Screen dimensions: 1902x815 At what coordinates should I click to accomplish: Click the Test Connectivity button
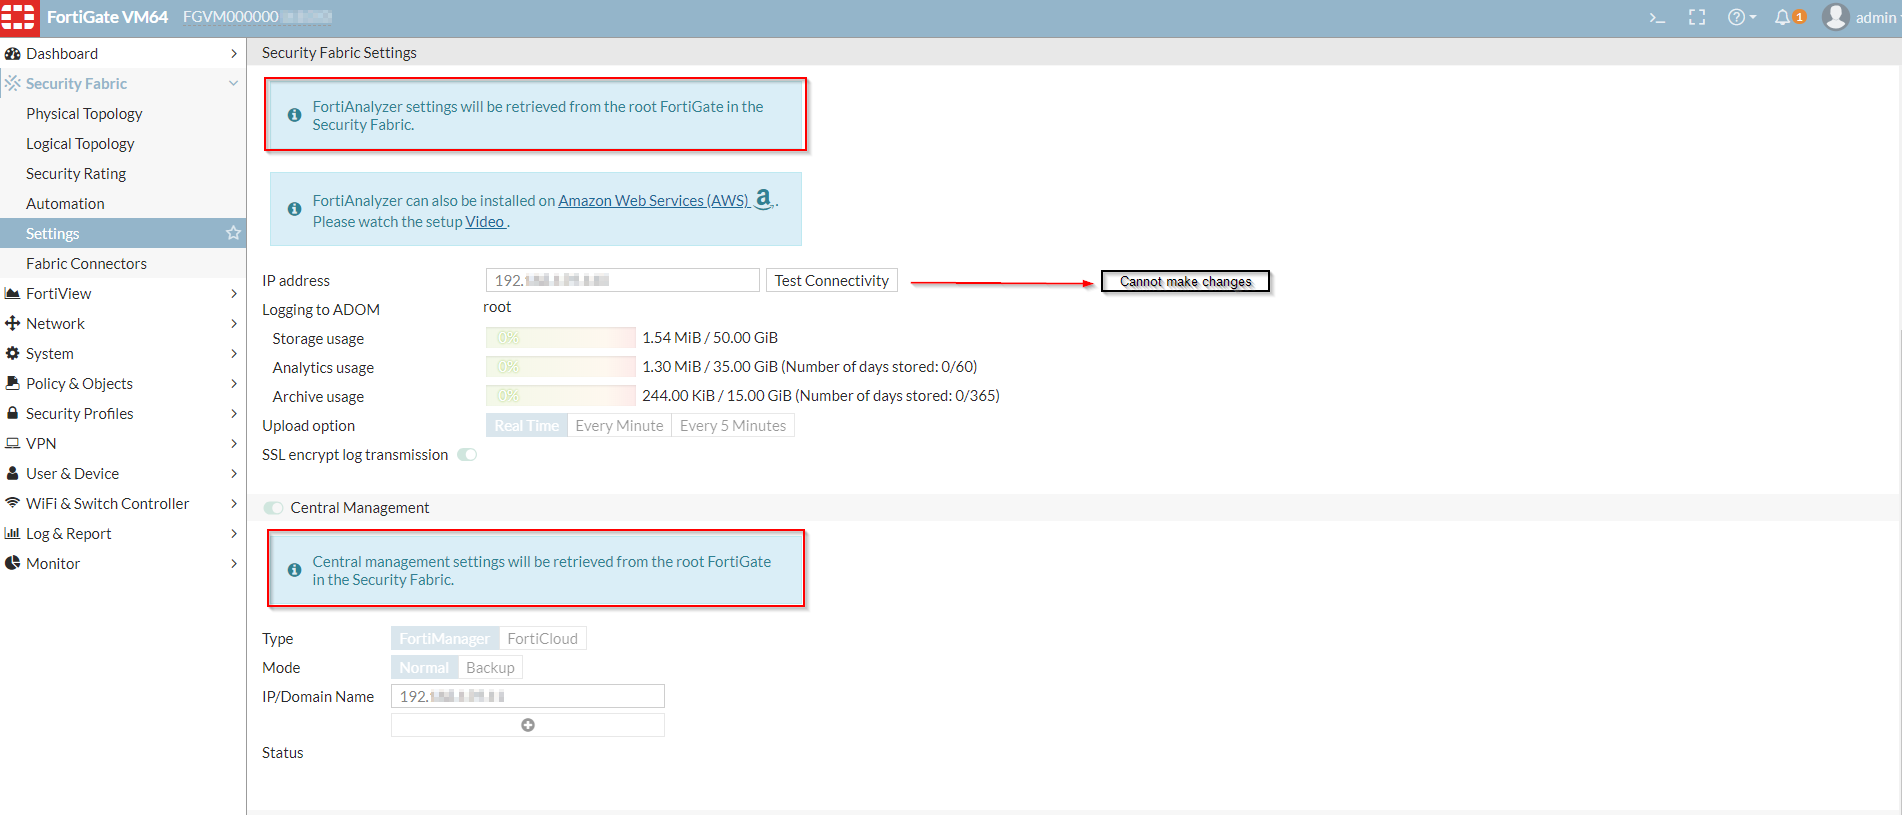click(x=831, y=280)
